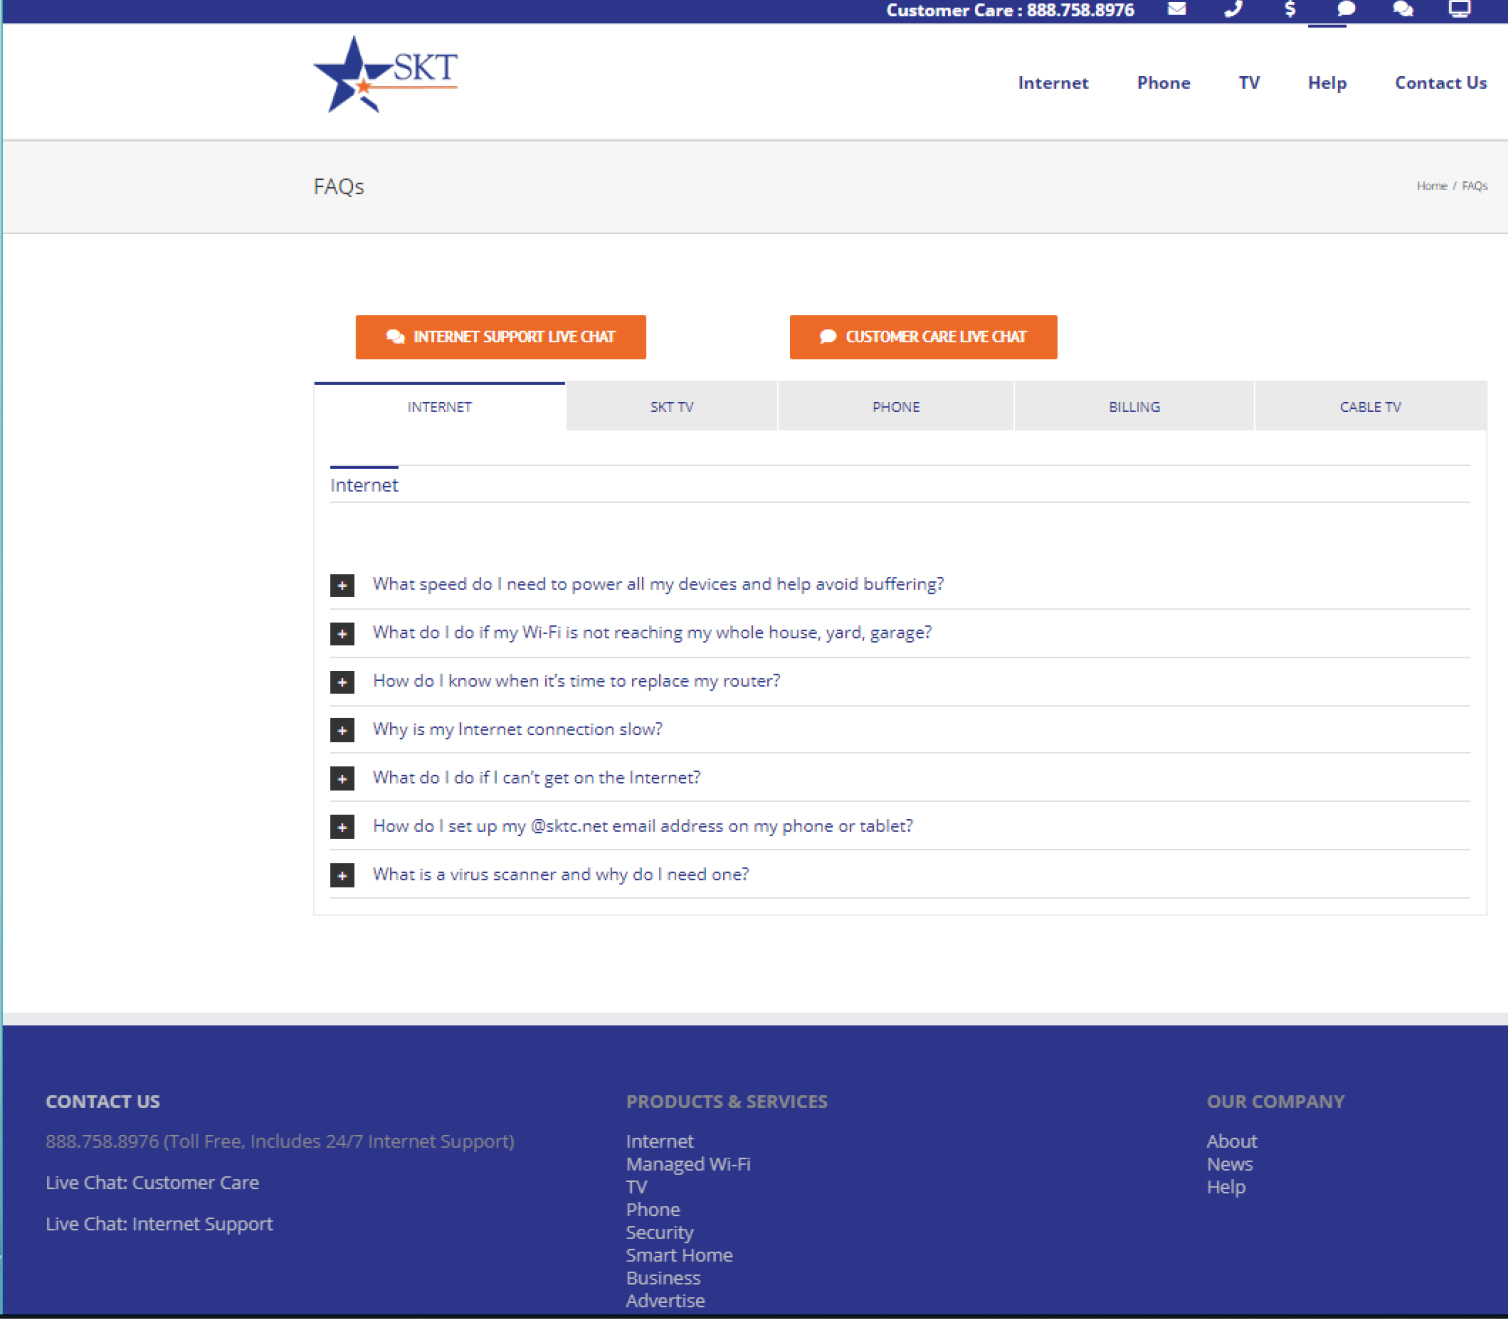This screenshot has width=1508, height=1320.
Task: Switch to the SKT TV tab
Action: pyautogui.click(x=671, y=407)
